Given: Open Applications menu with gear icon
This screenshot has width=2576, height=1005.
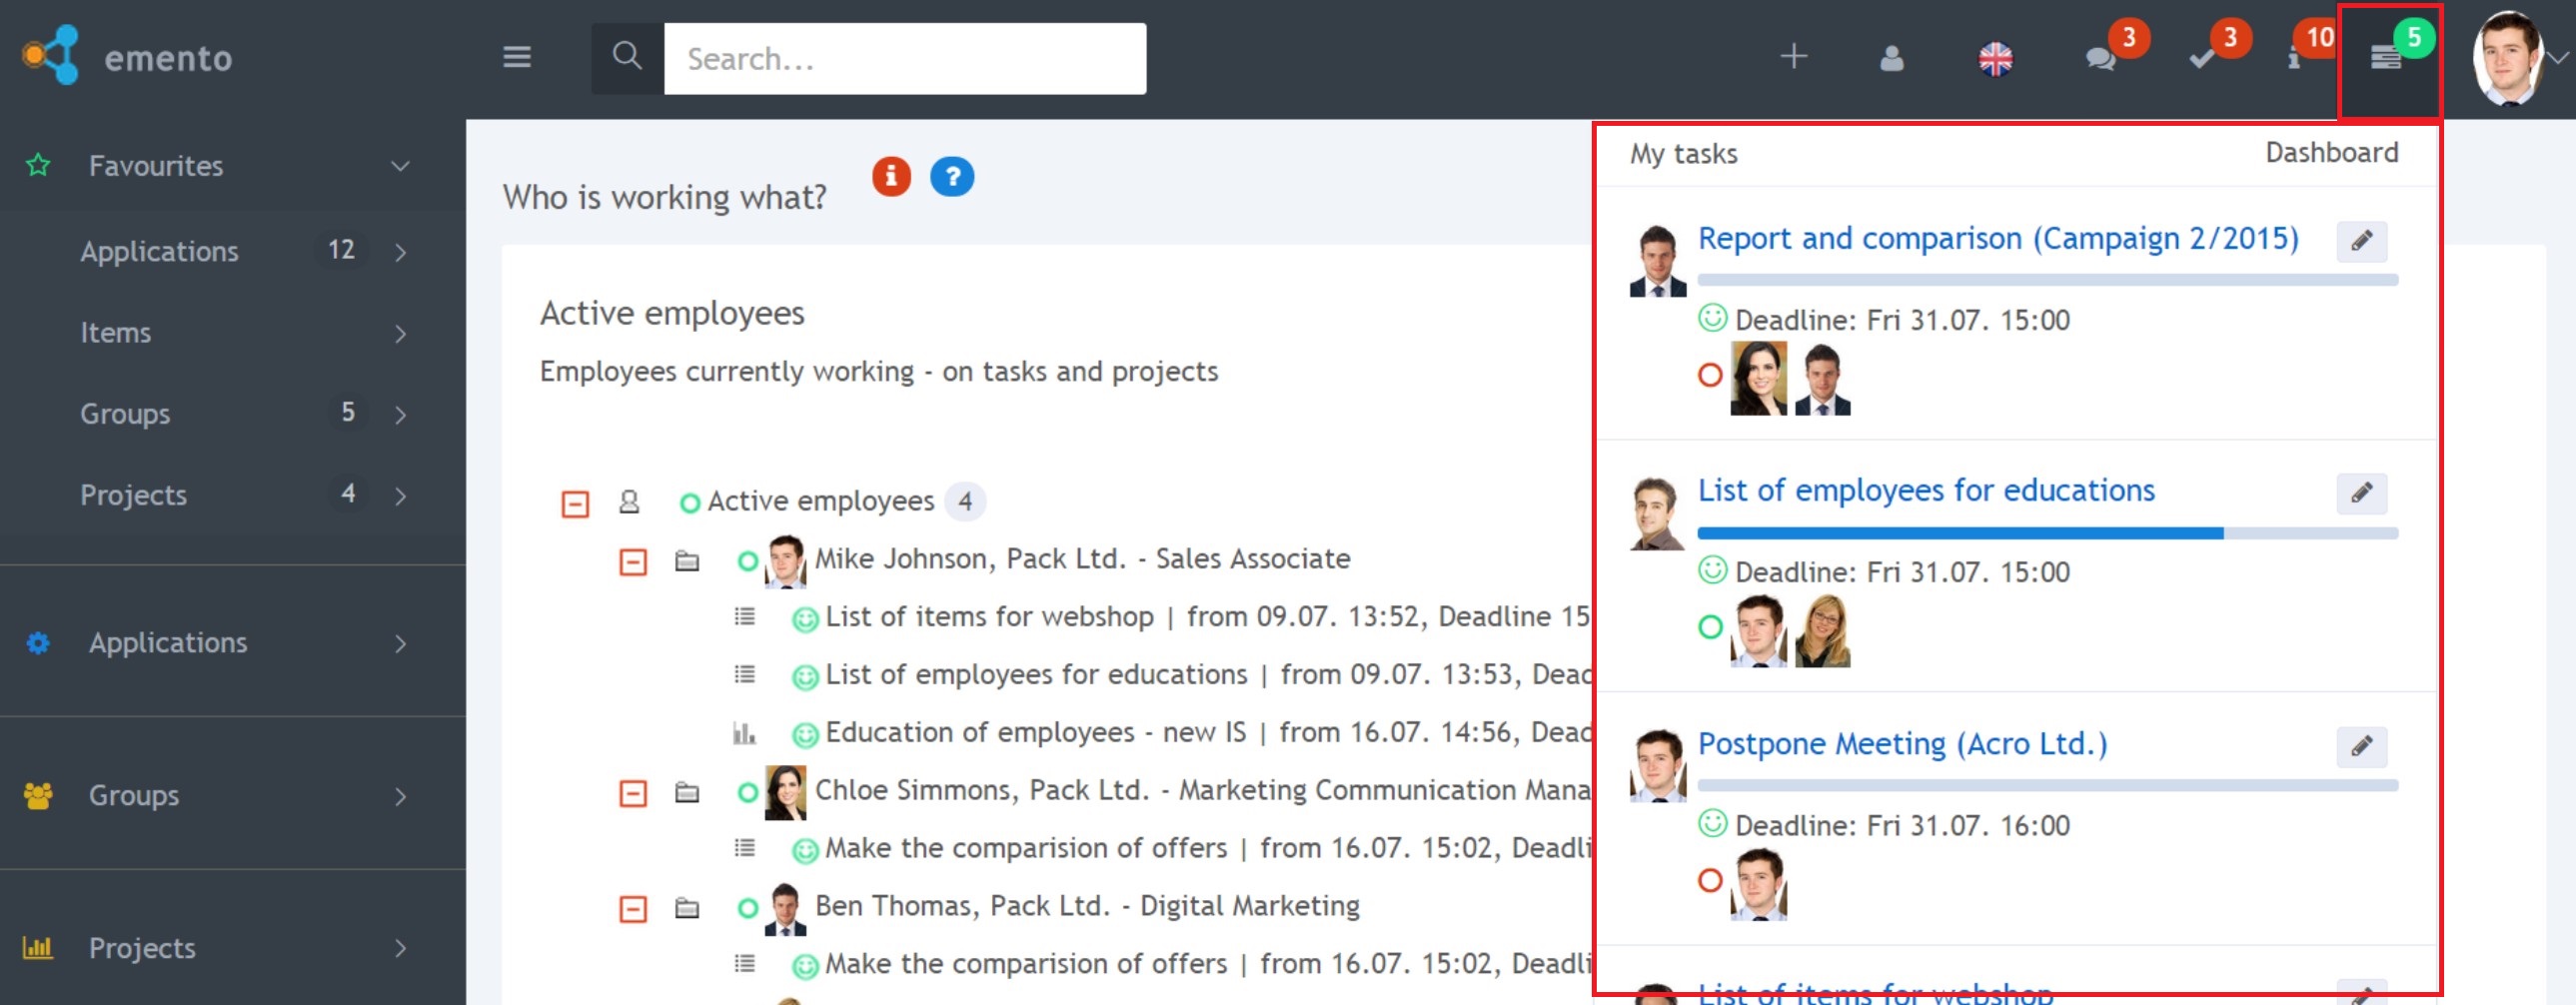Looking at the screenshot, I should tap(232, 643).
